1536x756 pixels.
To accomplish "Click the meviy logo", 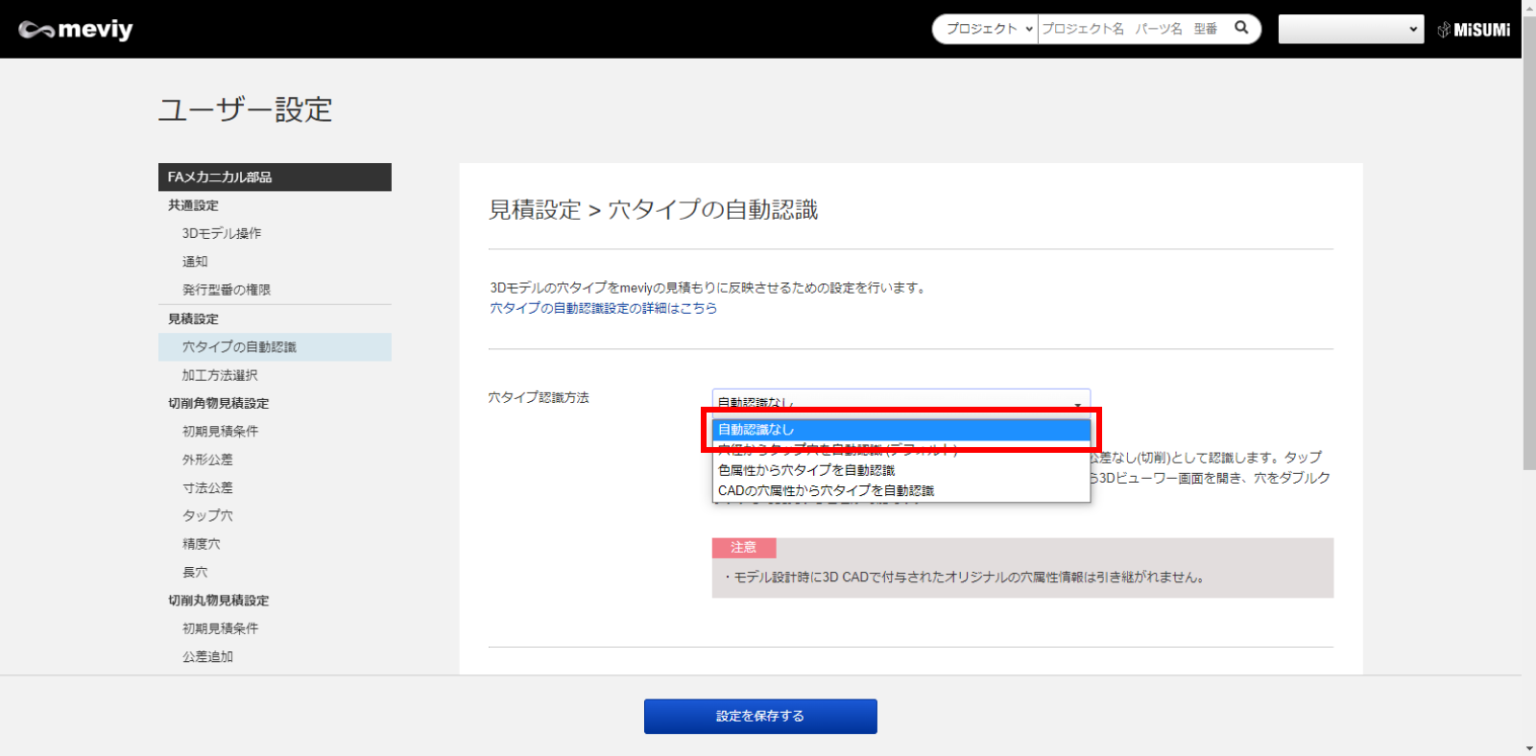I will [x=75, y=30].
